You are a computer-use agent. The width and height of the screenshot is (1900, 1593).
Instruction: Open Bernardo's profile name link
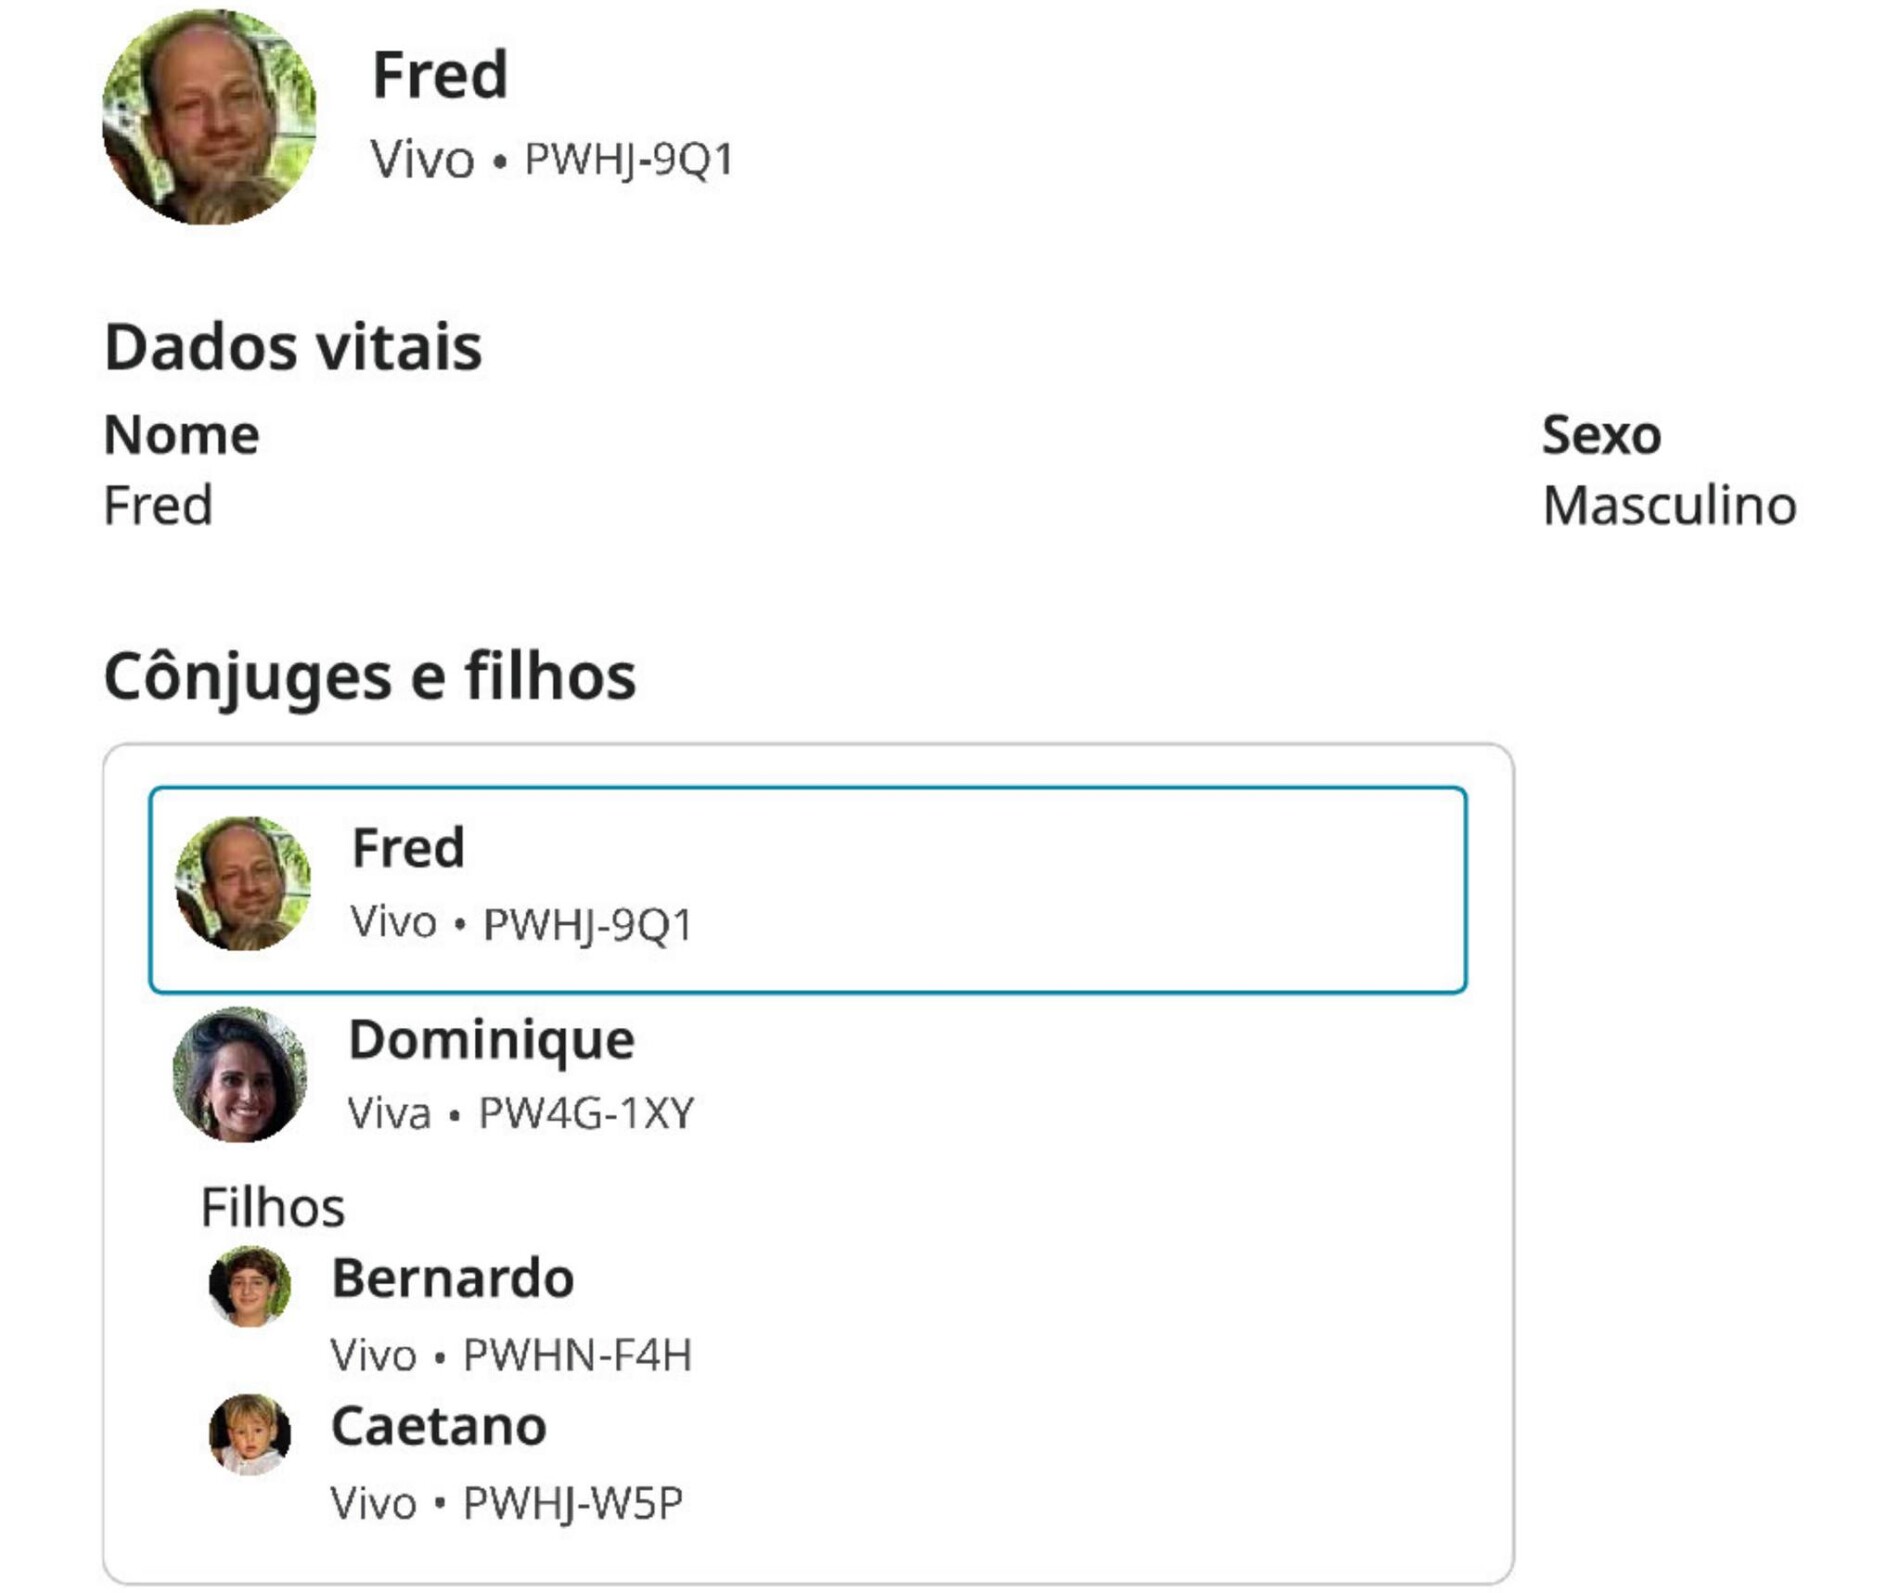(x=452, y=1278)
